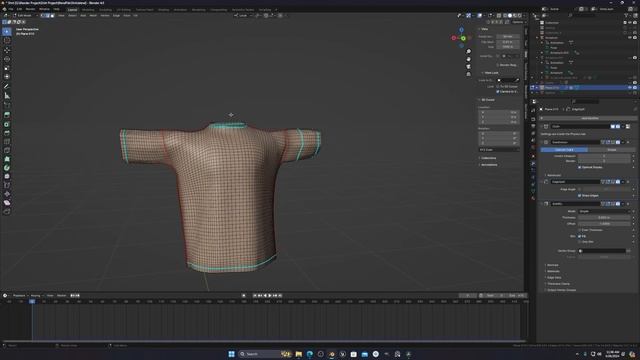Select the Measure tool

(x=7, y=96)
